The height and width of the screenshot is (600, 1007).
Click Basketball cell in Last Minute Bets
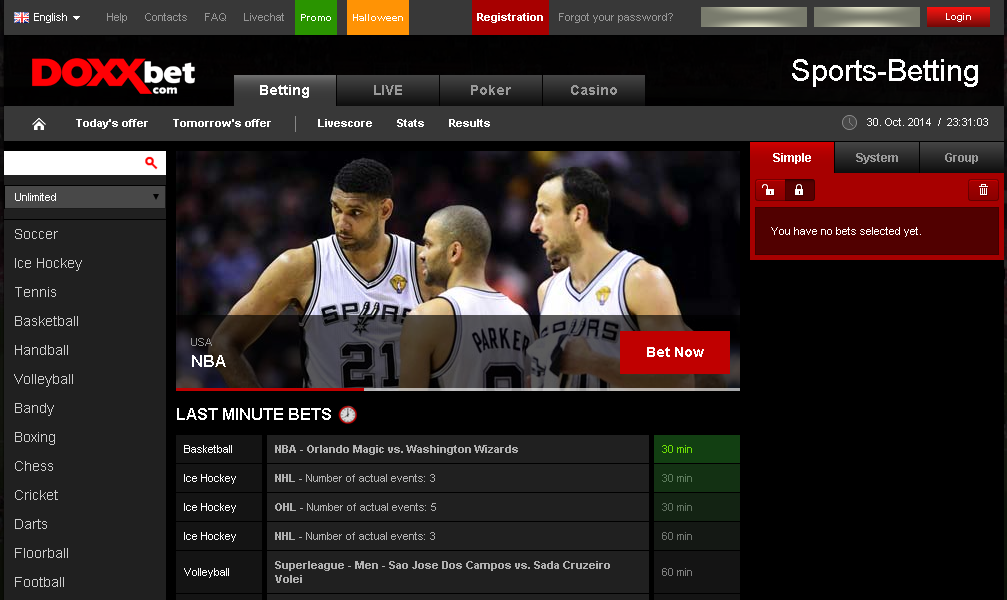click(219, 449)
